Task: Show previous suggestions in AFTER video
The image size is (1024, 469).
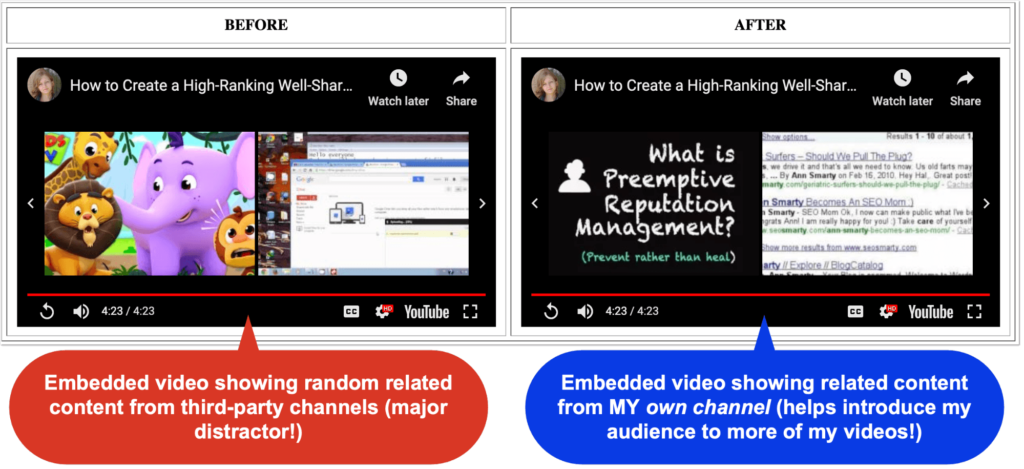Action: 535,204
